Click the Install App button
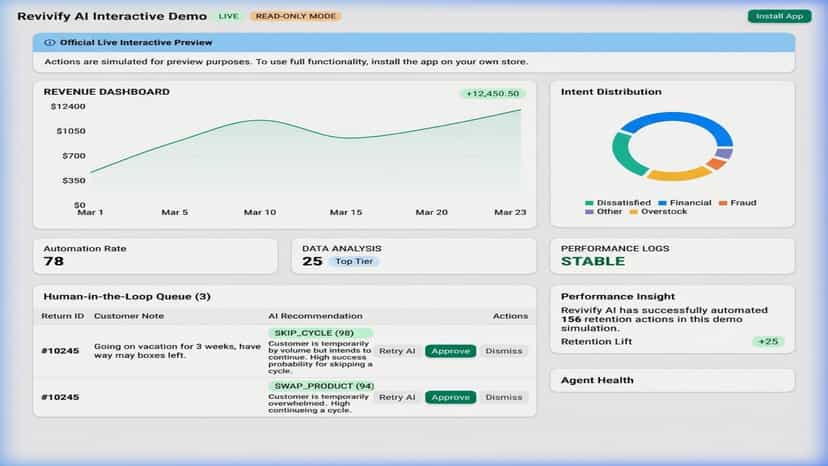The width and height of the screenshot is (828, 466). [x=779, y=16]
